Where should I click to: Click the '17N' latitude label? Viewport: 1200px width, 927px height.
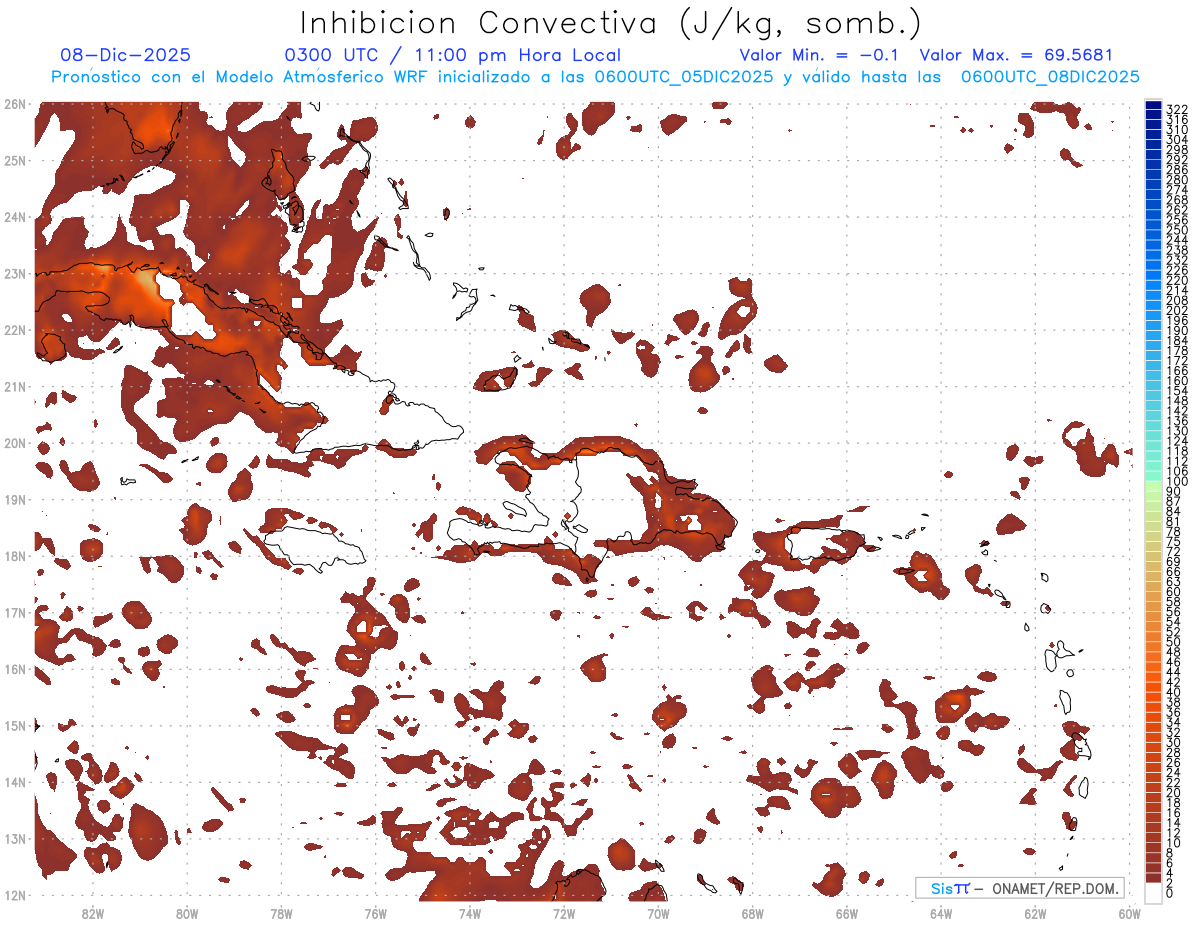click(15, 612)
